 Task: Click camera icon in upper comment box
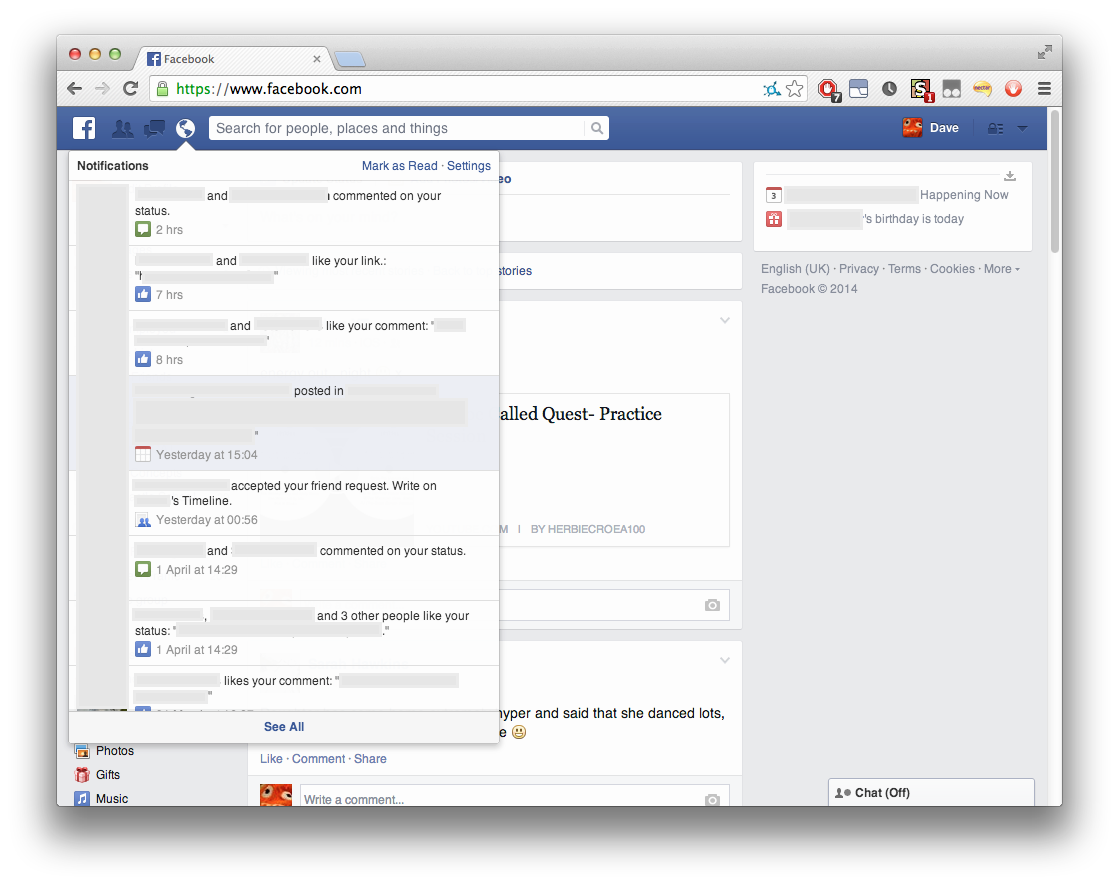pyautogui.click(x=712, y=605)
